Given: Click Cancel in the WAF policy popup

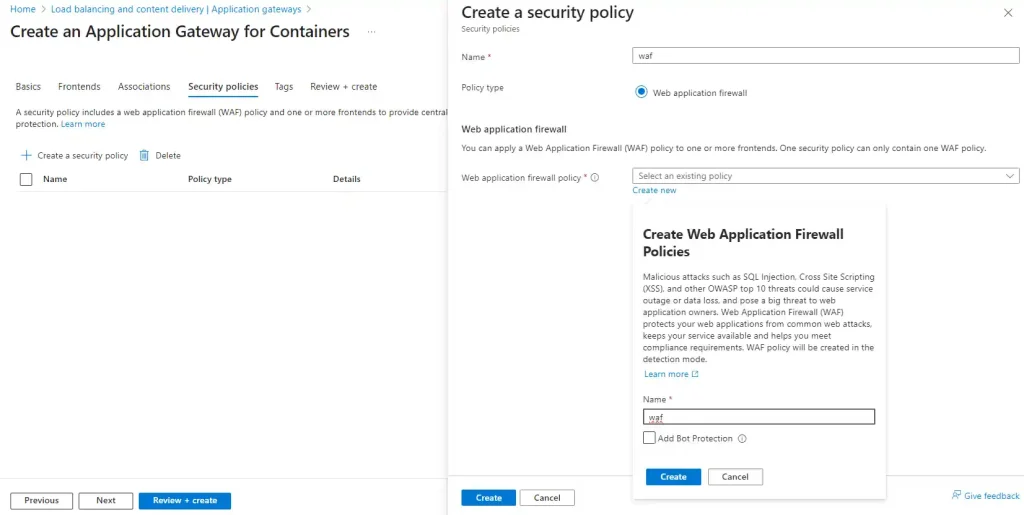Looking at the screenshot, I should [x=735, y=477].
